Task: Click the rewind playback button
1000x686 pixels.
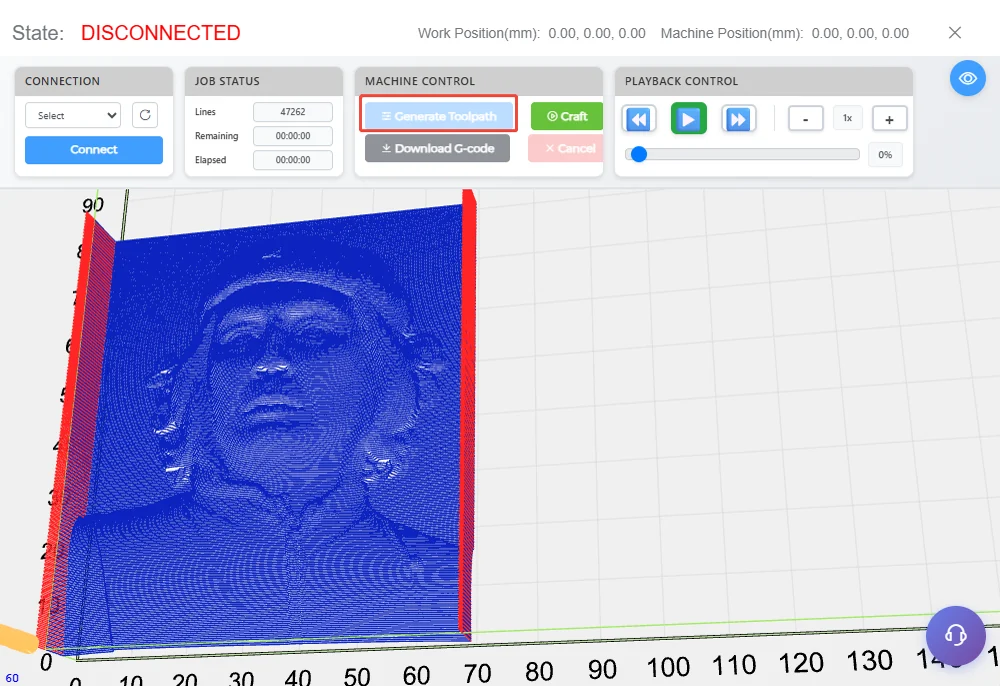Action: (x=638, y=119)
